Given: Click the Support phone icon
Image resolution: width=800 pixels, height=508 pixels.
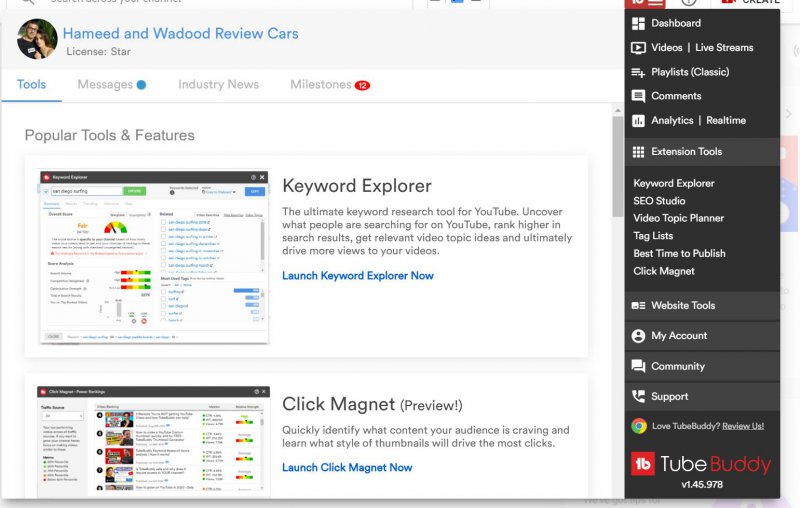Looking at the screenshot, I should point(638,396).
